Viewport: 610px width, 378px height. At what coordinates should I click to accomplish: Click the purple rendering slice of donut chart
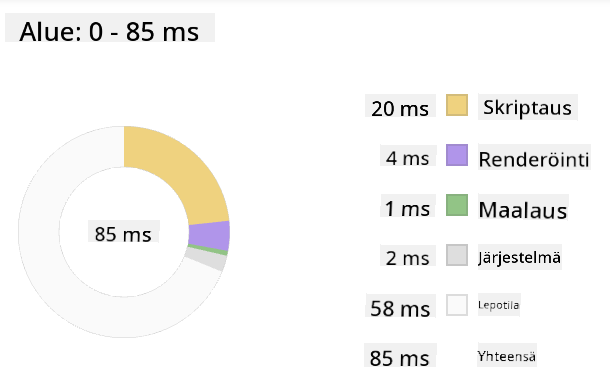[209, 236]
